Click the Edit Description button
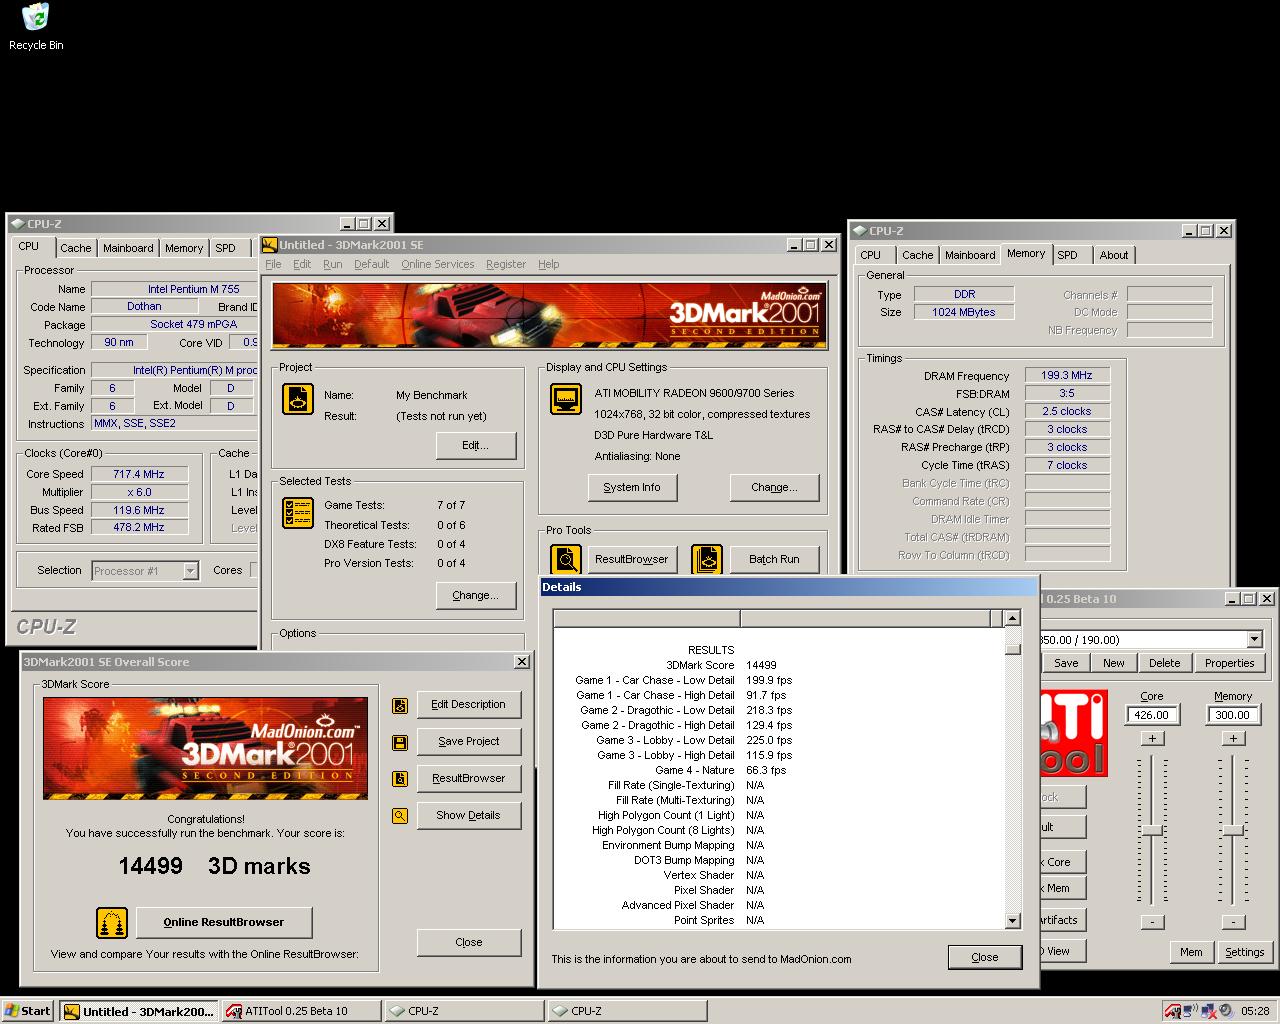This screenshot has height=1024, width=1280. [x=469, y=704]
